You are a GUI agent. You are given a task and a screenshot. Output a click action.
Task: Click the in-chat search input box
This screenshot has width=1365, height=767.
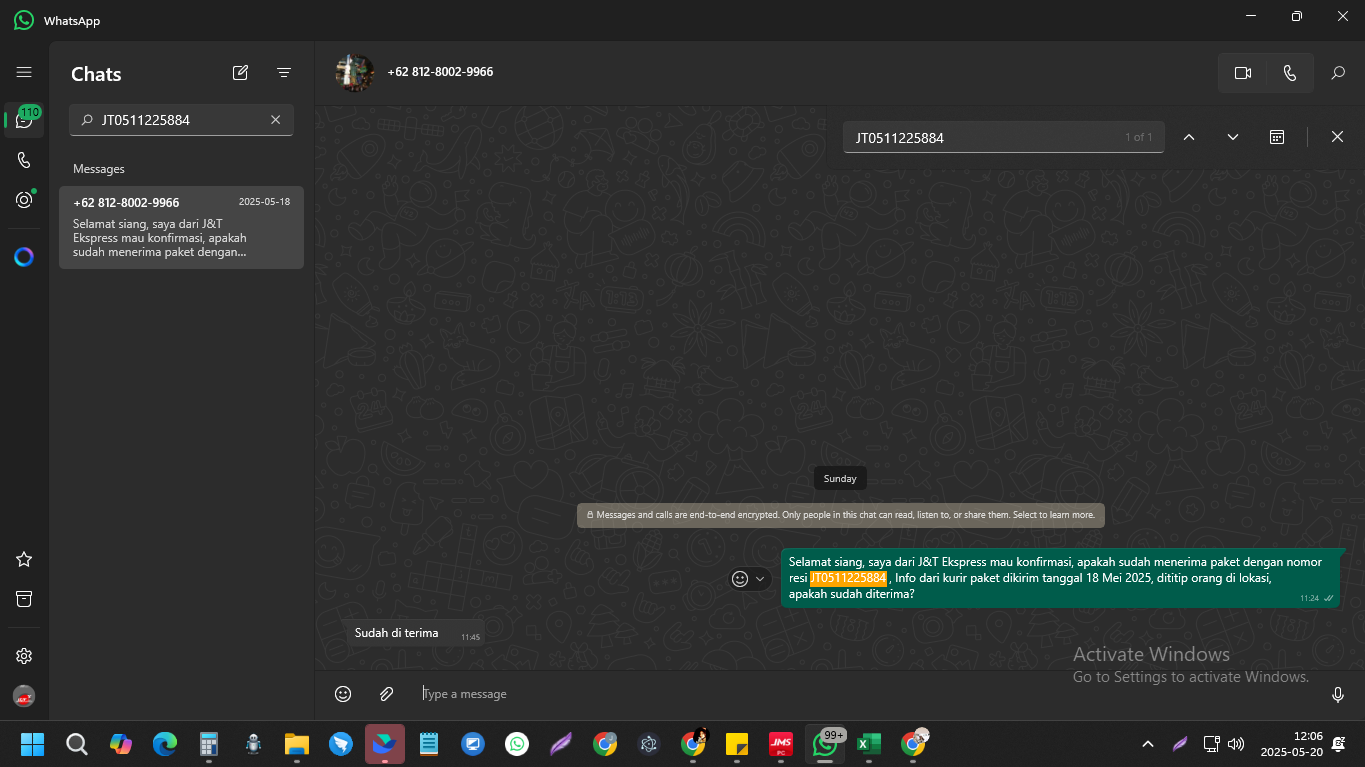pos(1004,137)
